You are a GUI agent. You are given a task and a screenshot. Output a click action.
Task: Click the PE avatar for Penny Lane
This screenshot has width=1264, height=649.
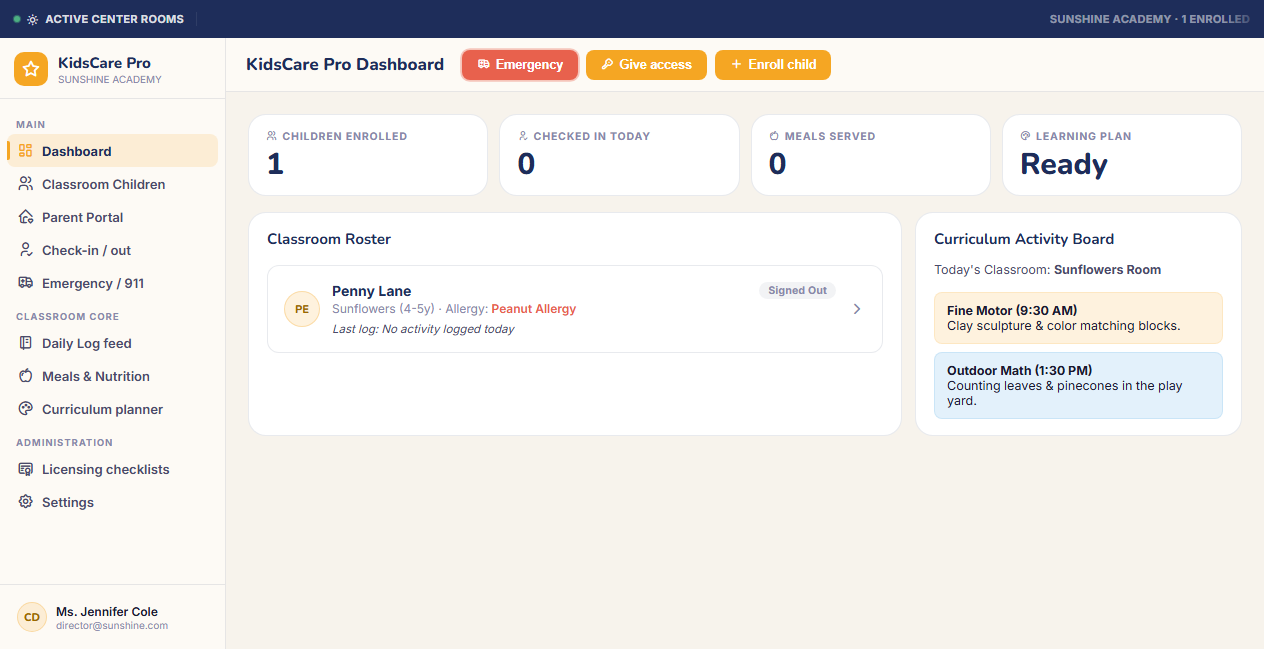coord(302,309)
